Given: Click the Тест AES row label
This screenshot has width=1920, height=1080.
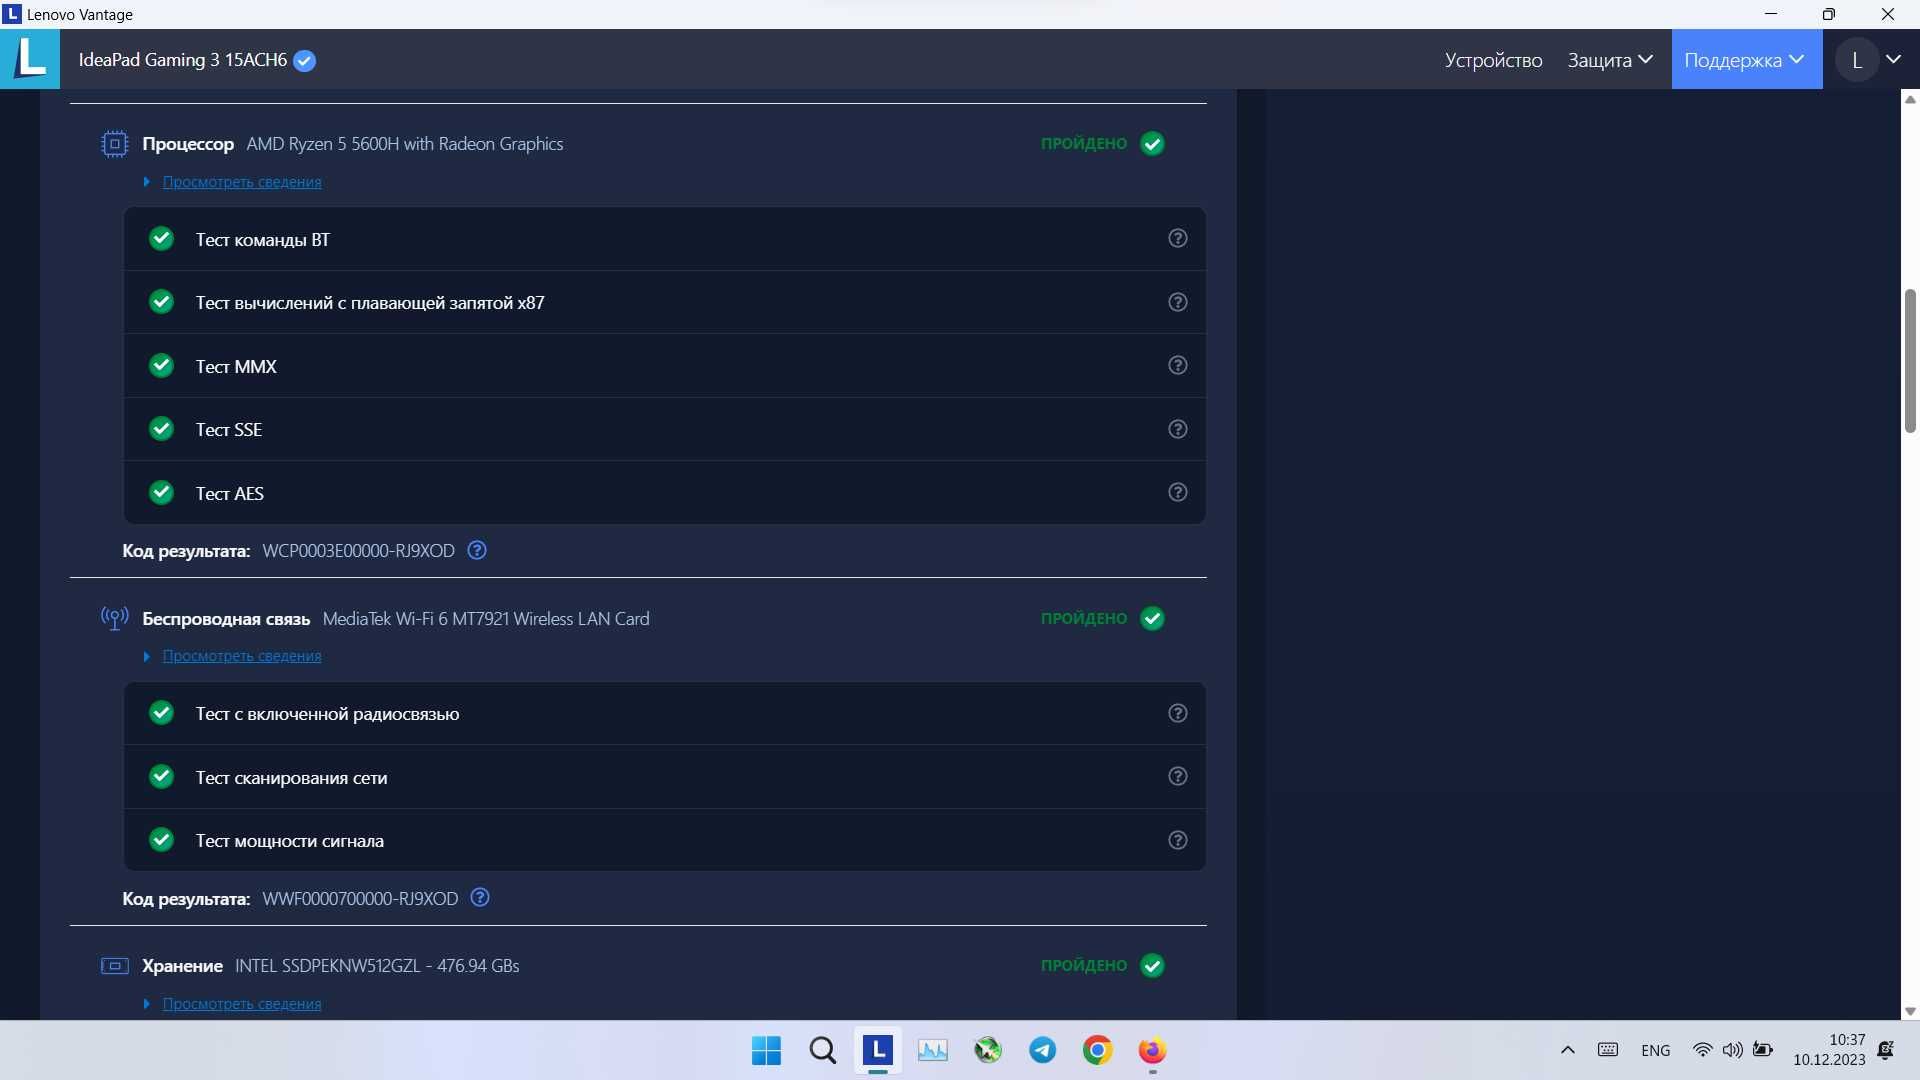Looking at the screenshot, I should point(230,493).
